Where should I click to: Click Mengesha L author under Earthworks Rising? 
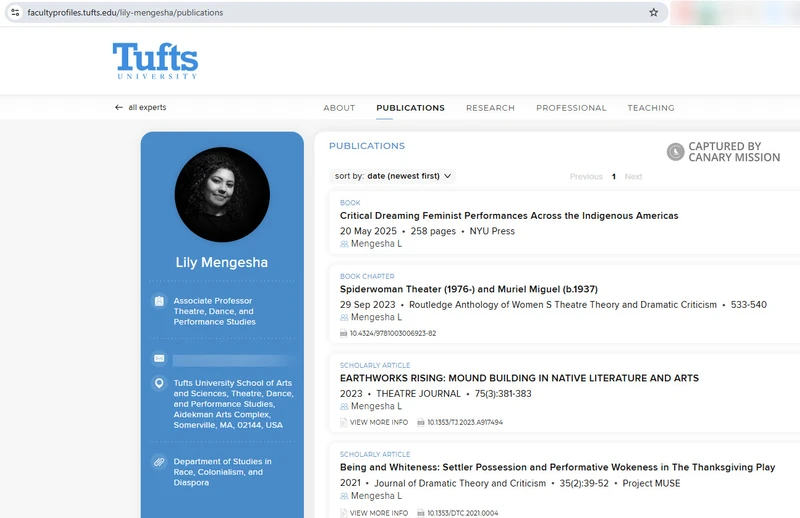click(x=377, y=407)
